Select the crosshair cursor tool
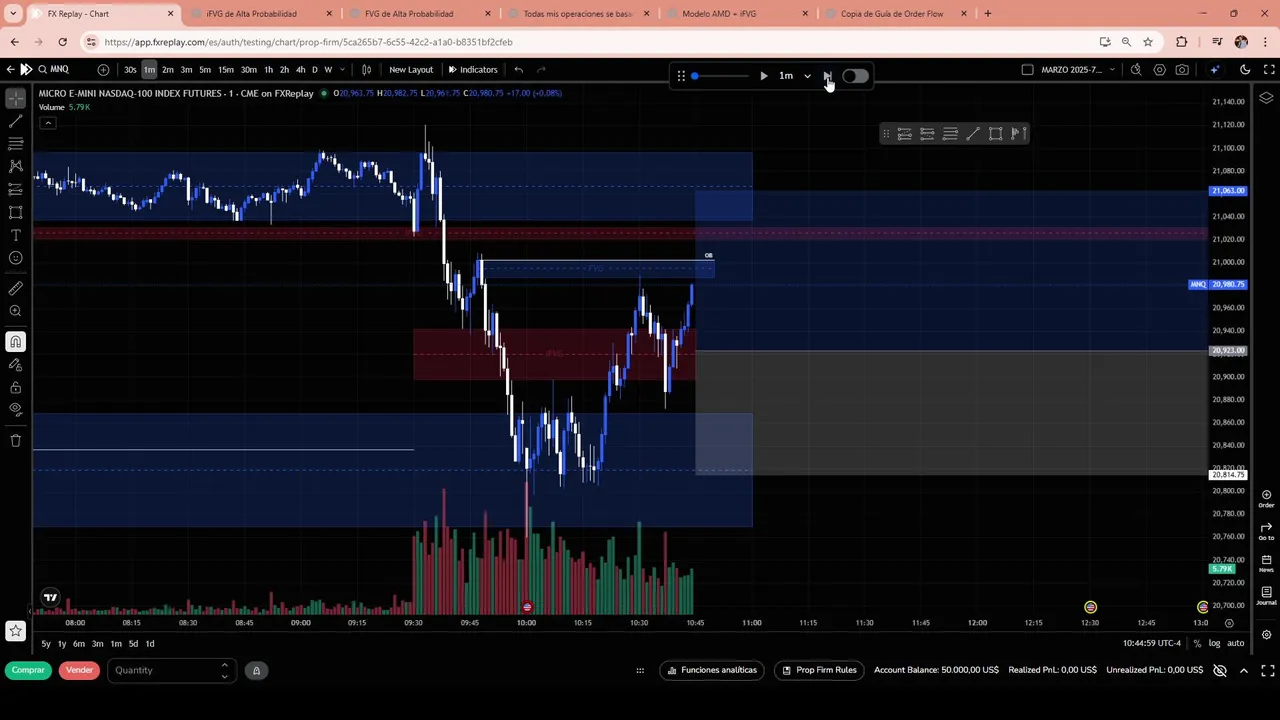Screen dimensions: 1280x720 15,98
